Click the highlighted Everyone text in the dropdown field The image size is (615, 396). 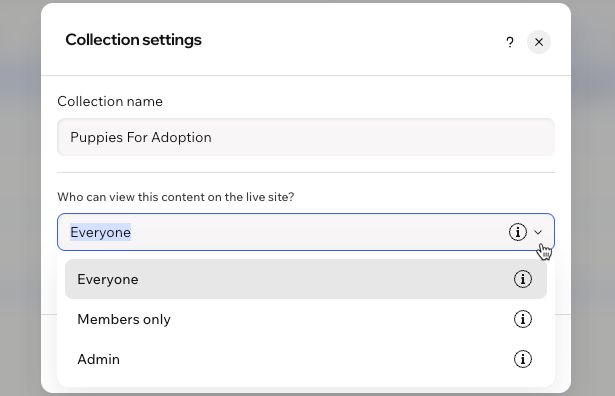point(100,232)
